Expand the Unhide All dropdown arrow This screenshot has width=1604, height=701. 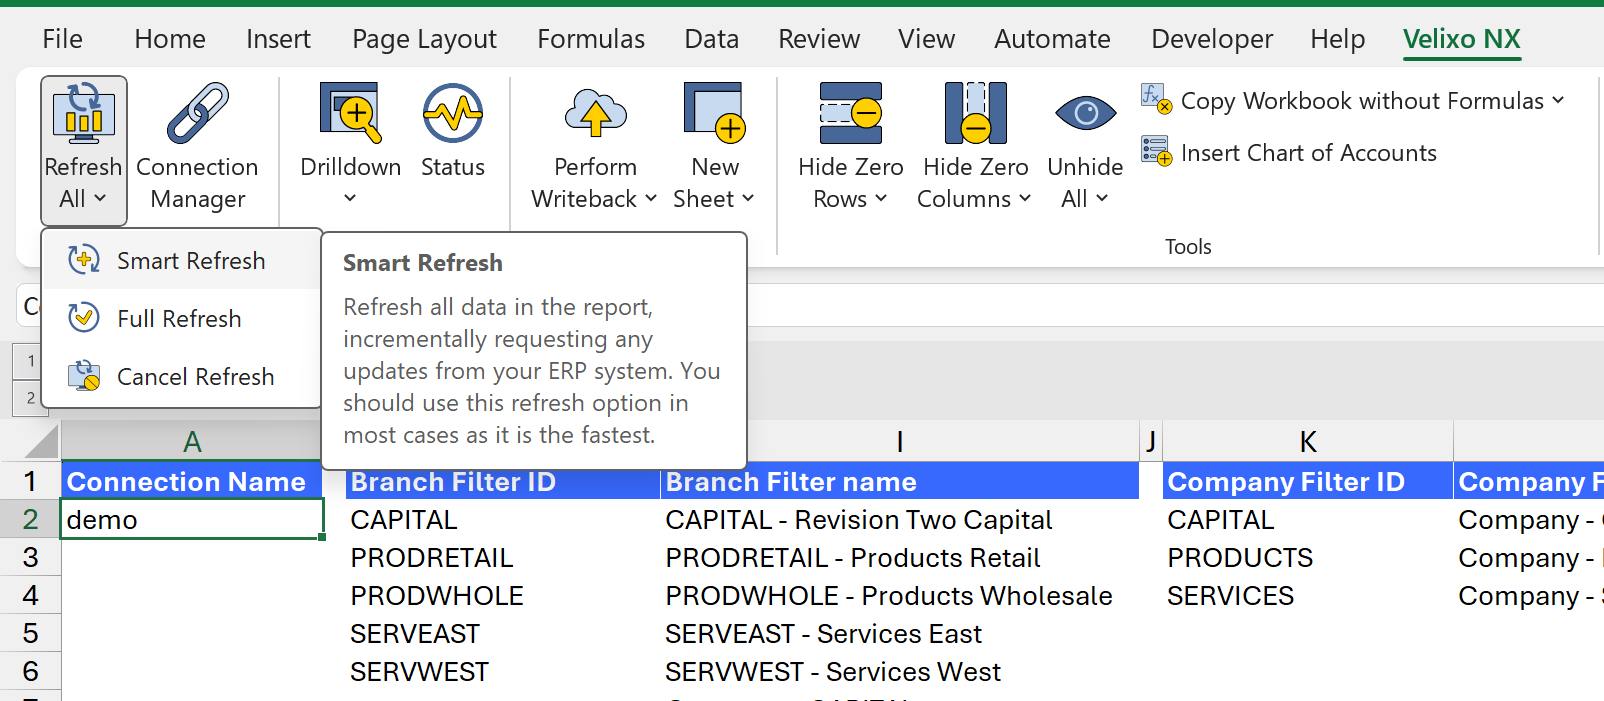(x=1102, y=198)
